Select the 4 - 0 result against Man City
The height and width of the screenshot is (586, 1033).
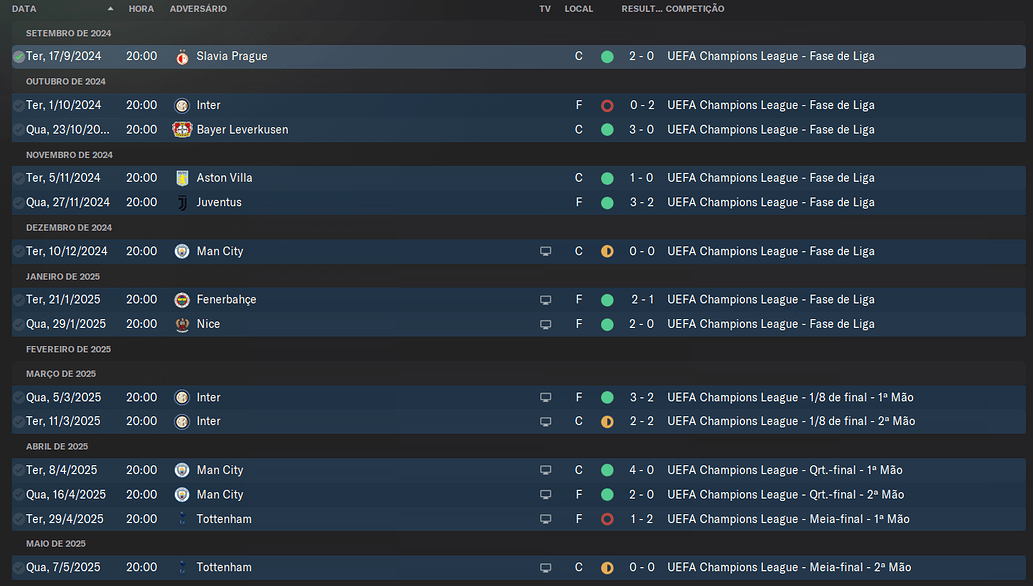point(641,470)
